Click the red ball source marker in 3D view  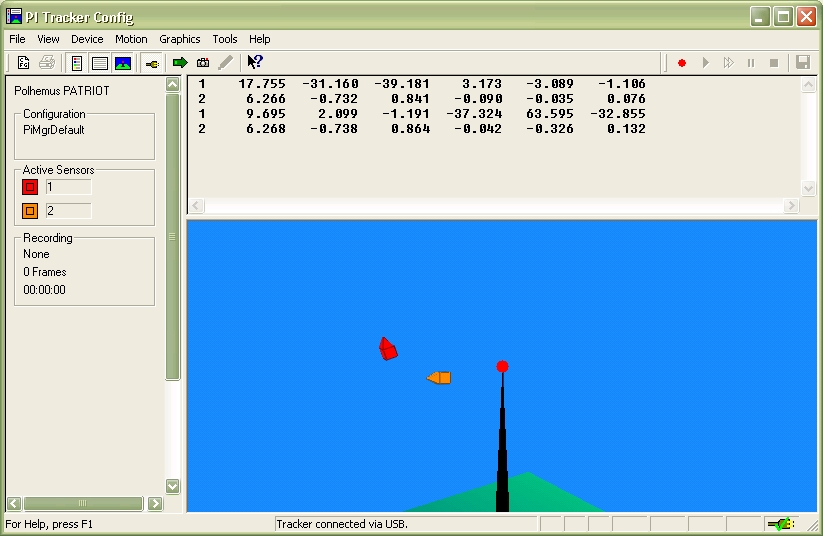[502, 366]
